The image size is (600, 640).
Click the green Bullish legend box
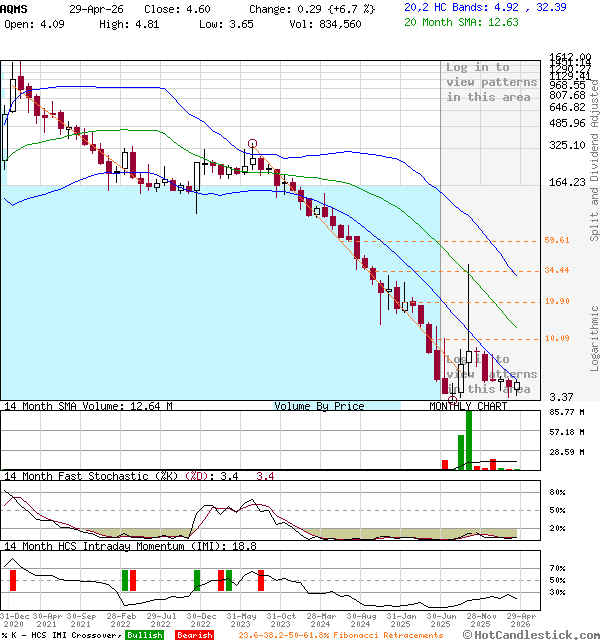[145, 635]
